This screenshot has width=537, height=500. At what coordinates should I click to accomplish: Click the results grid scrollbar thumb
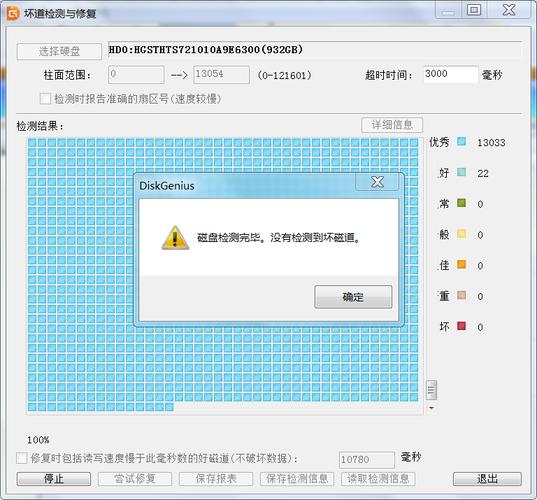pyautogui.click(x=431, y=390)
